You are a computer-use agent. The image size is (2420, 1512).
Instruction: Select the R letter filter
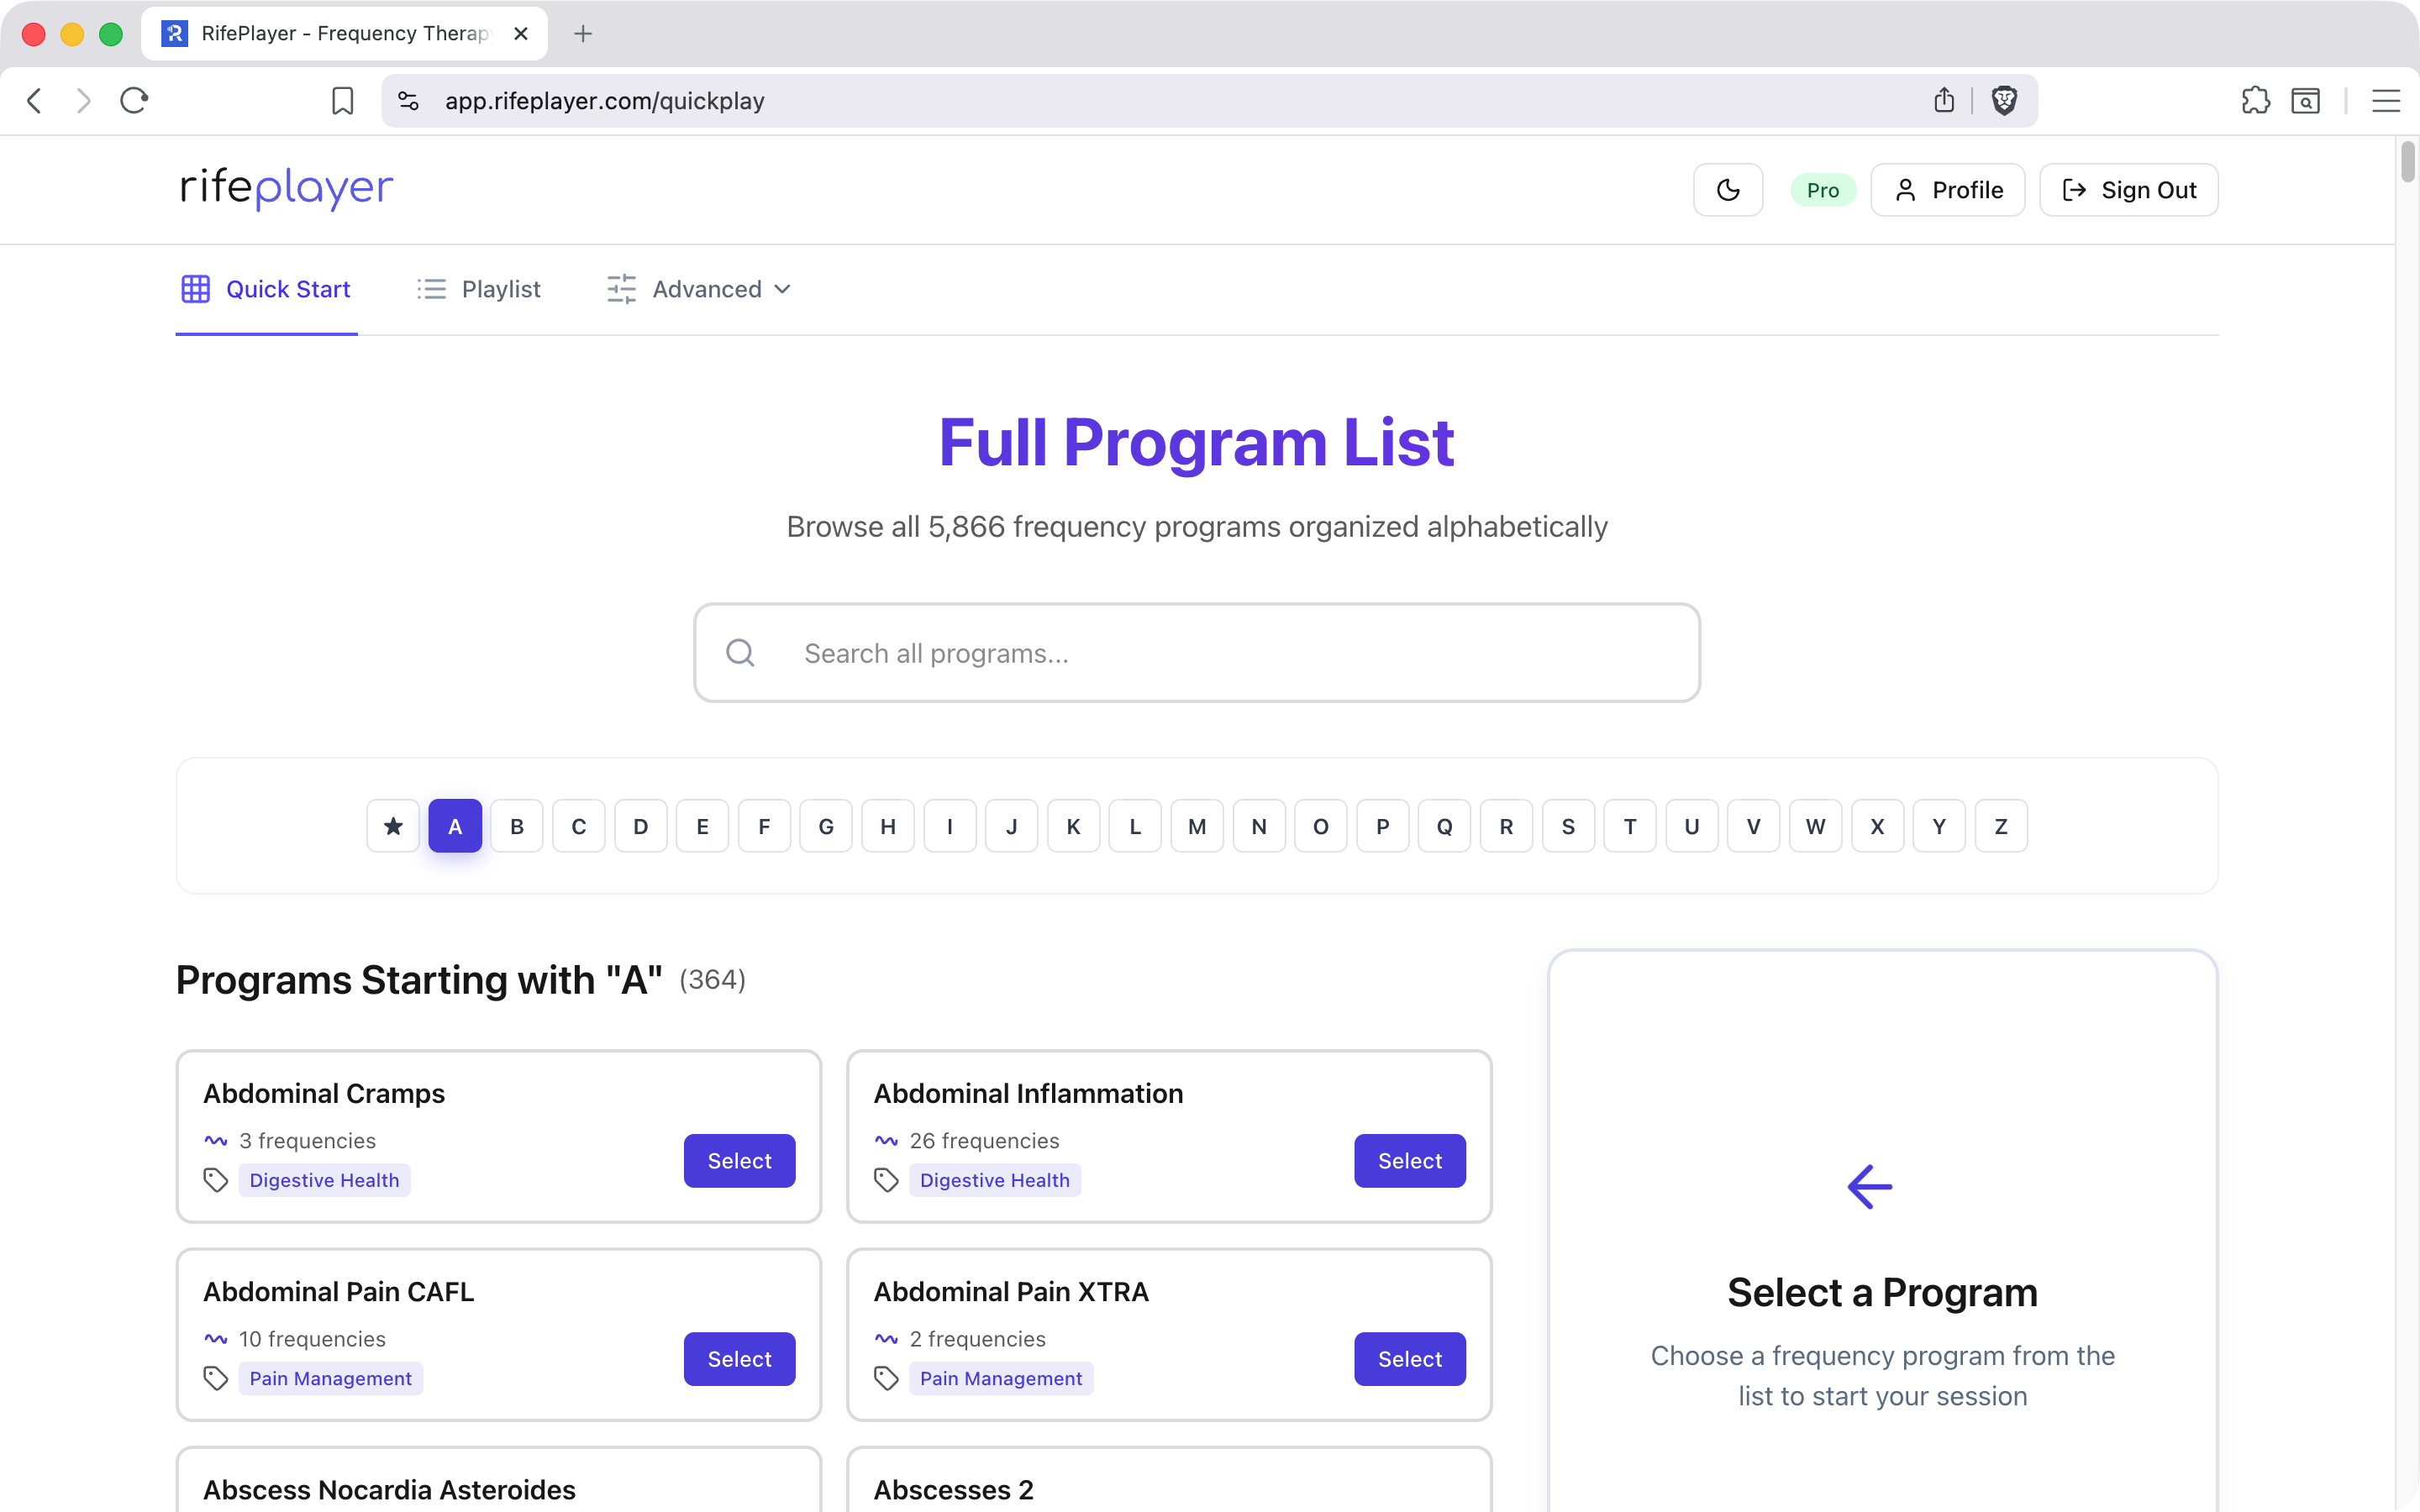point(1507,826)
